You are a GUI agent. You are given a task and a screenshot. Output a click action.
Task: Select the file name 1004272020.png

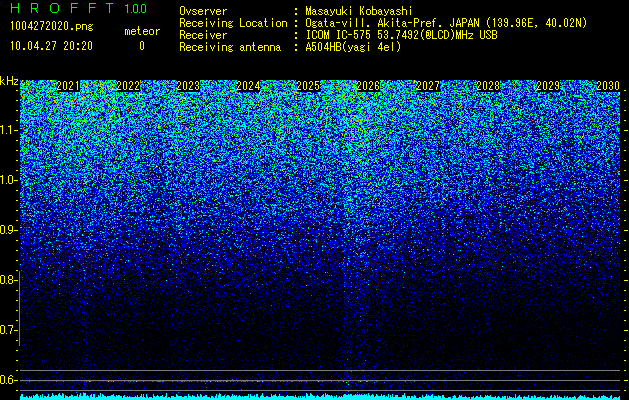pos(52,27)
